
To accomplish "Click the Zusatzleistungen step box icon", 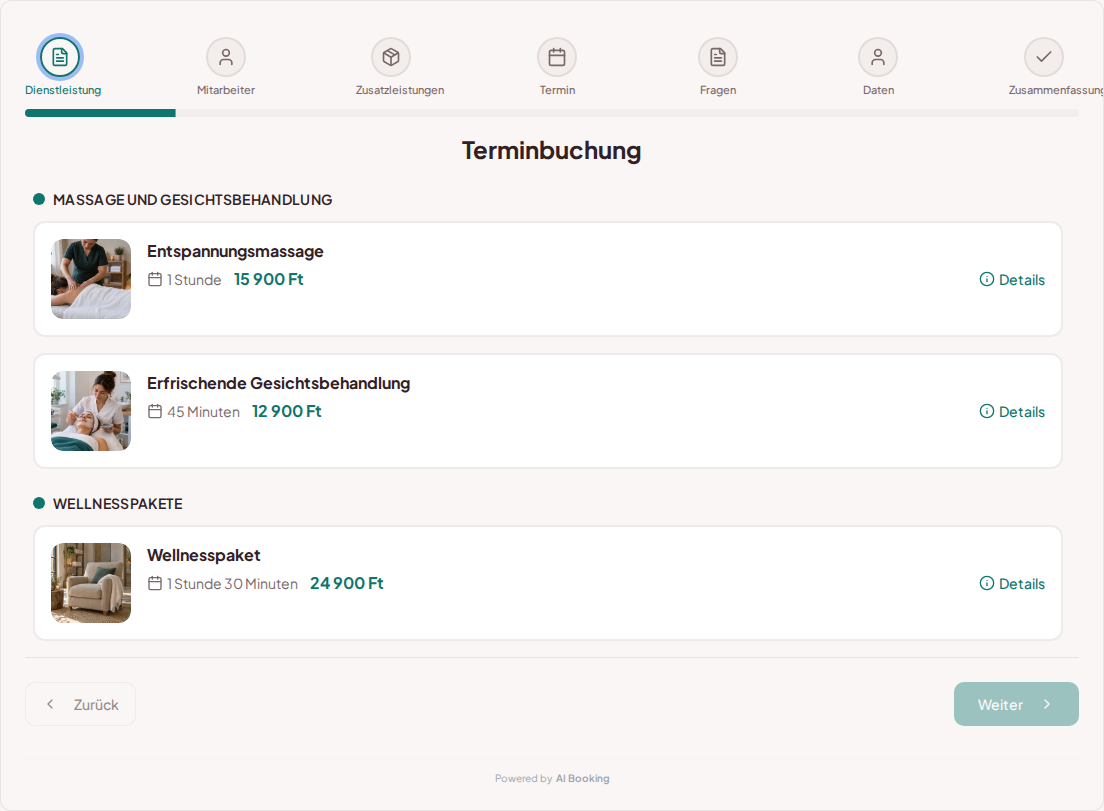I will 391,57.
